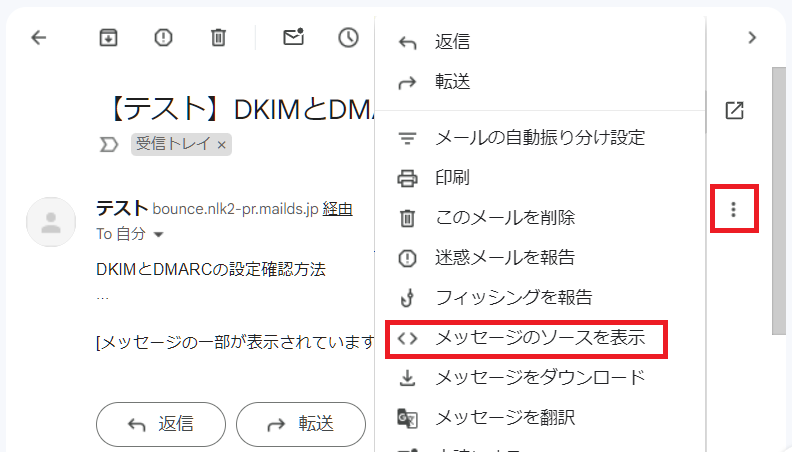Click body line DKIMとDMARCの設定確認方法
This screenshot has height=452, width=792.
[211, 269]
